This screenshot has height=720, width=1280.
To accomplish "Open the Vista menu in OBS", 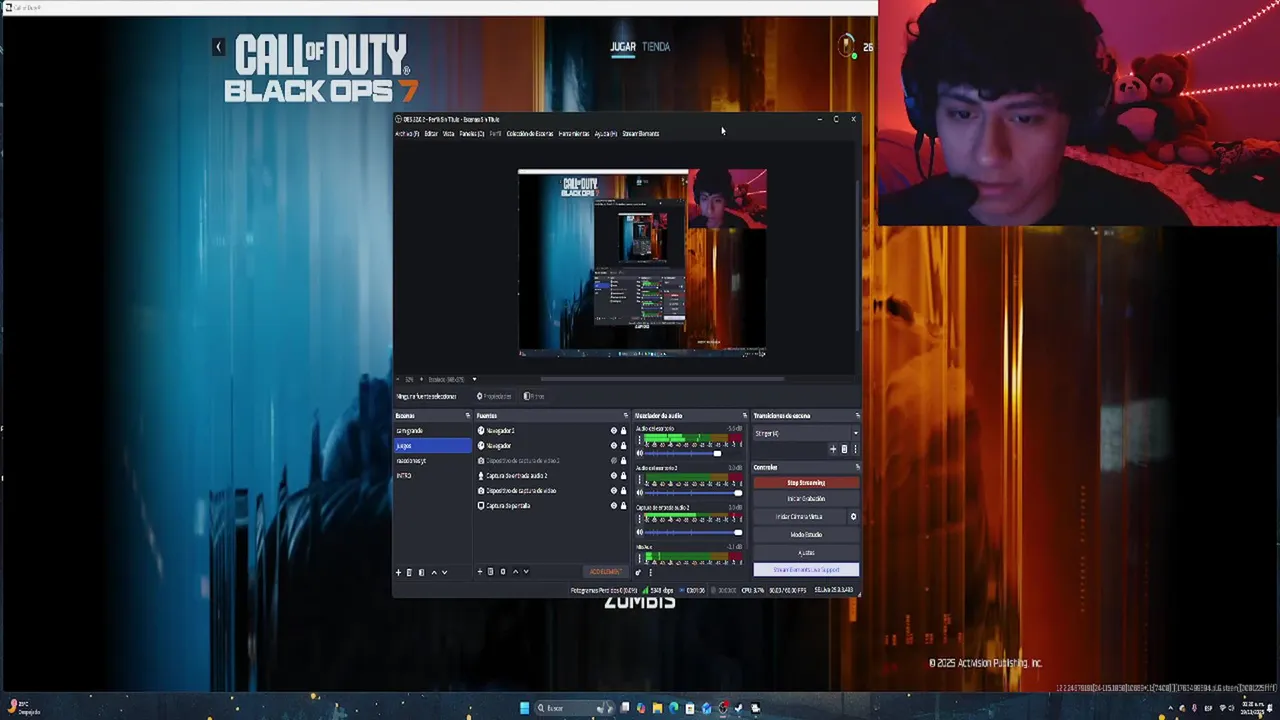I will point(449,133).
